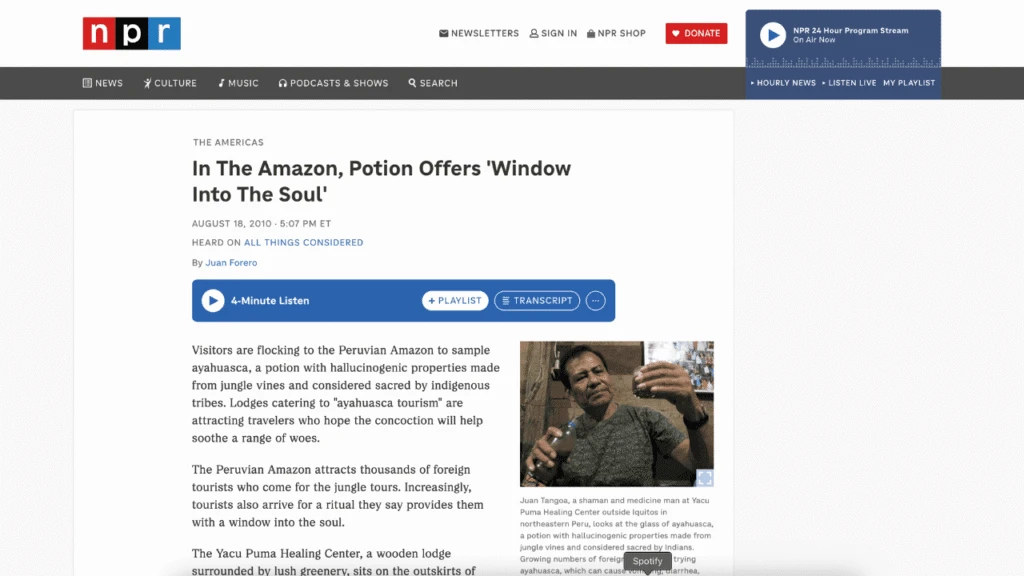Click the Search magnifier icon

pyautogui.click(x=412, y=83)
